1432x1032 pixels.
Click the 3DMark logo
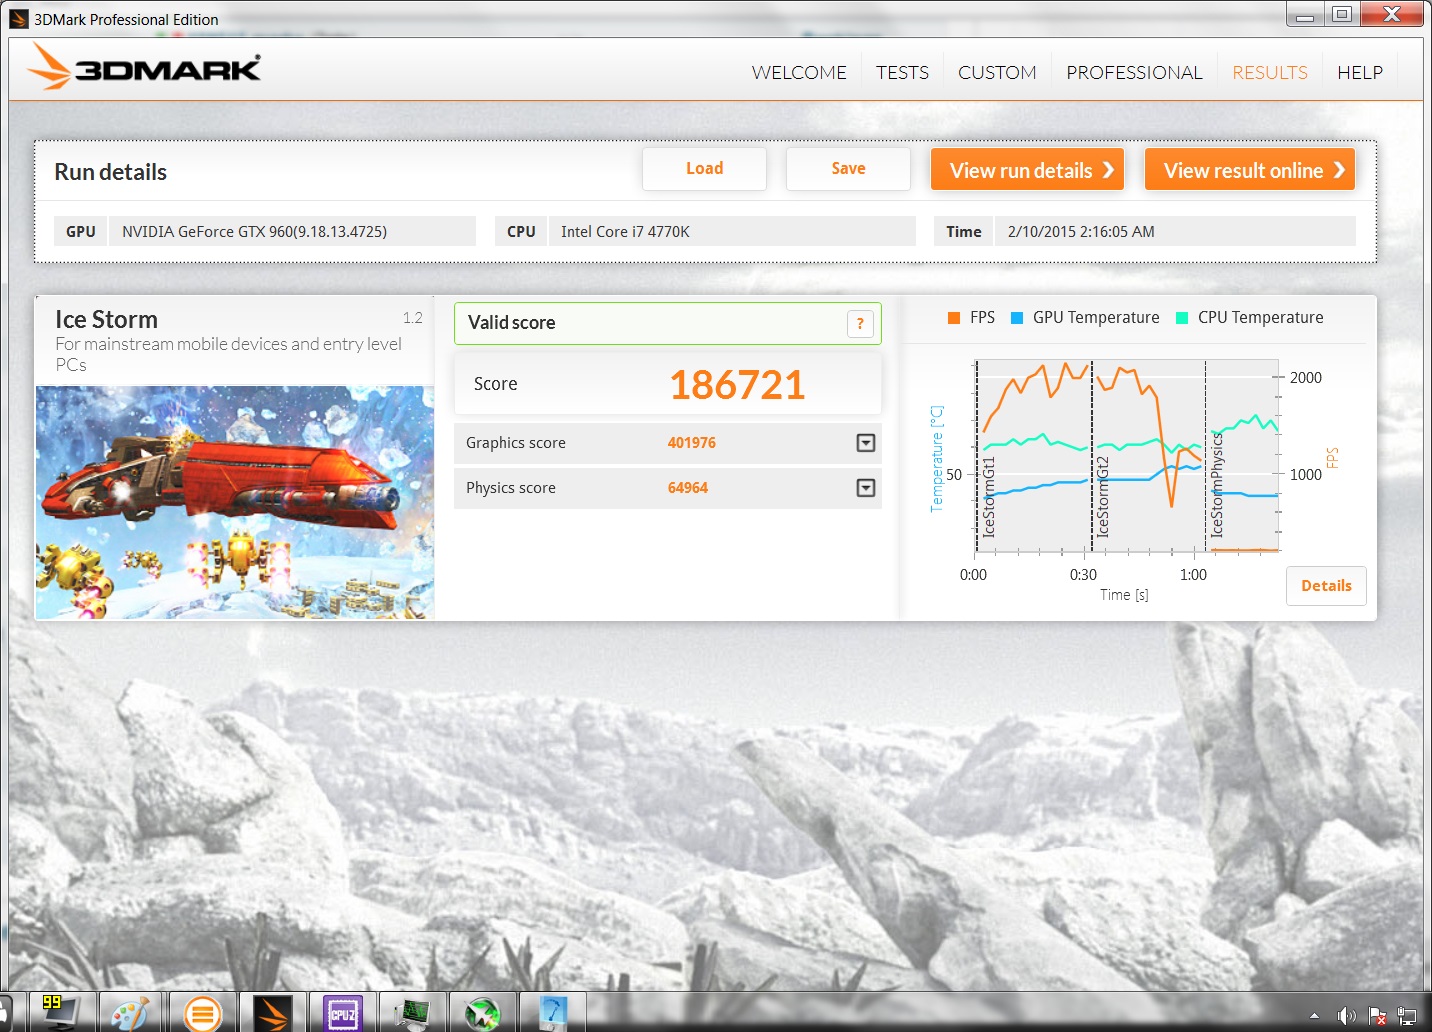click(x=144, y=68)
